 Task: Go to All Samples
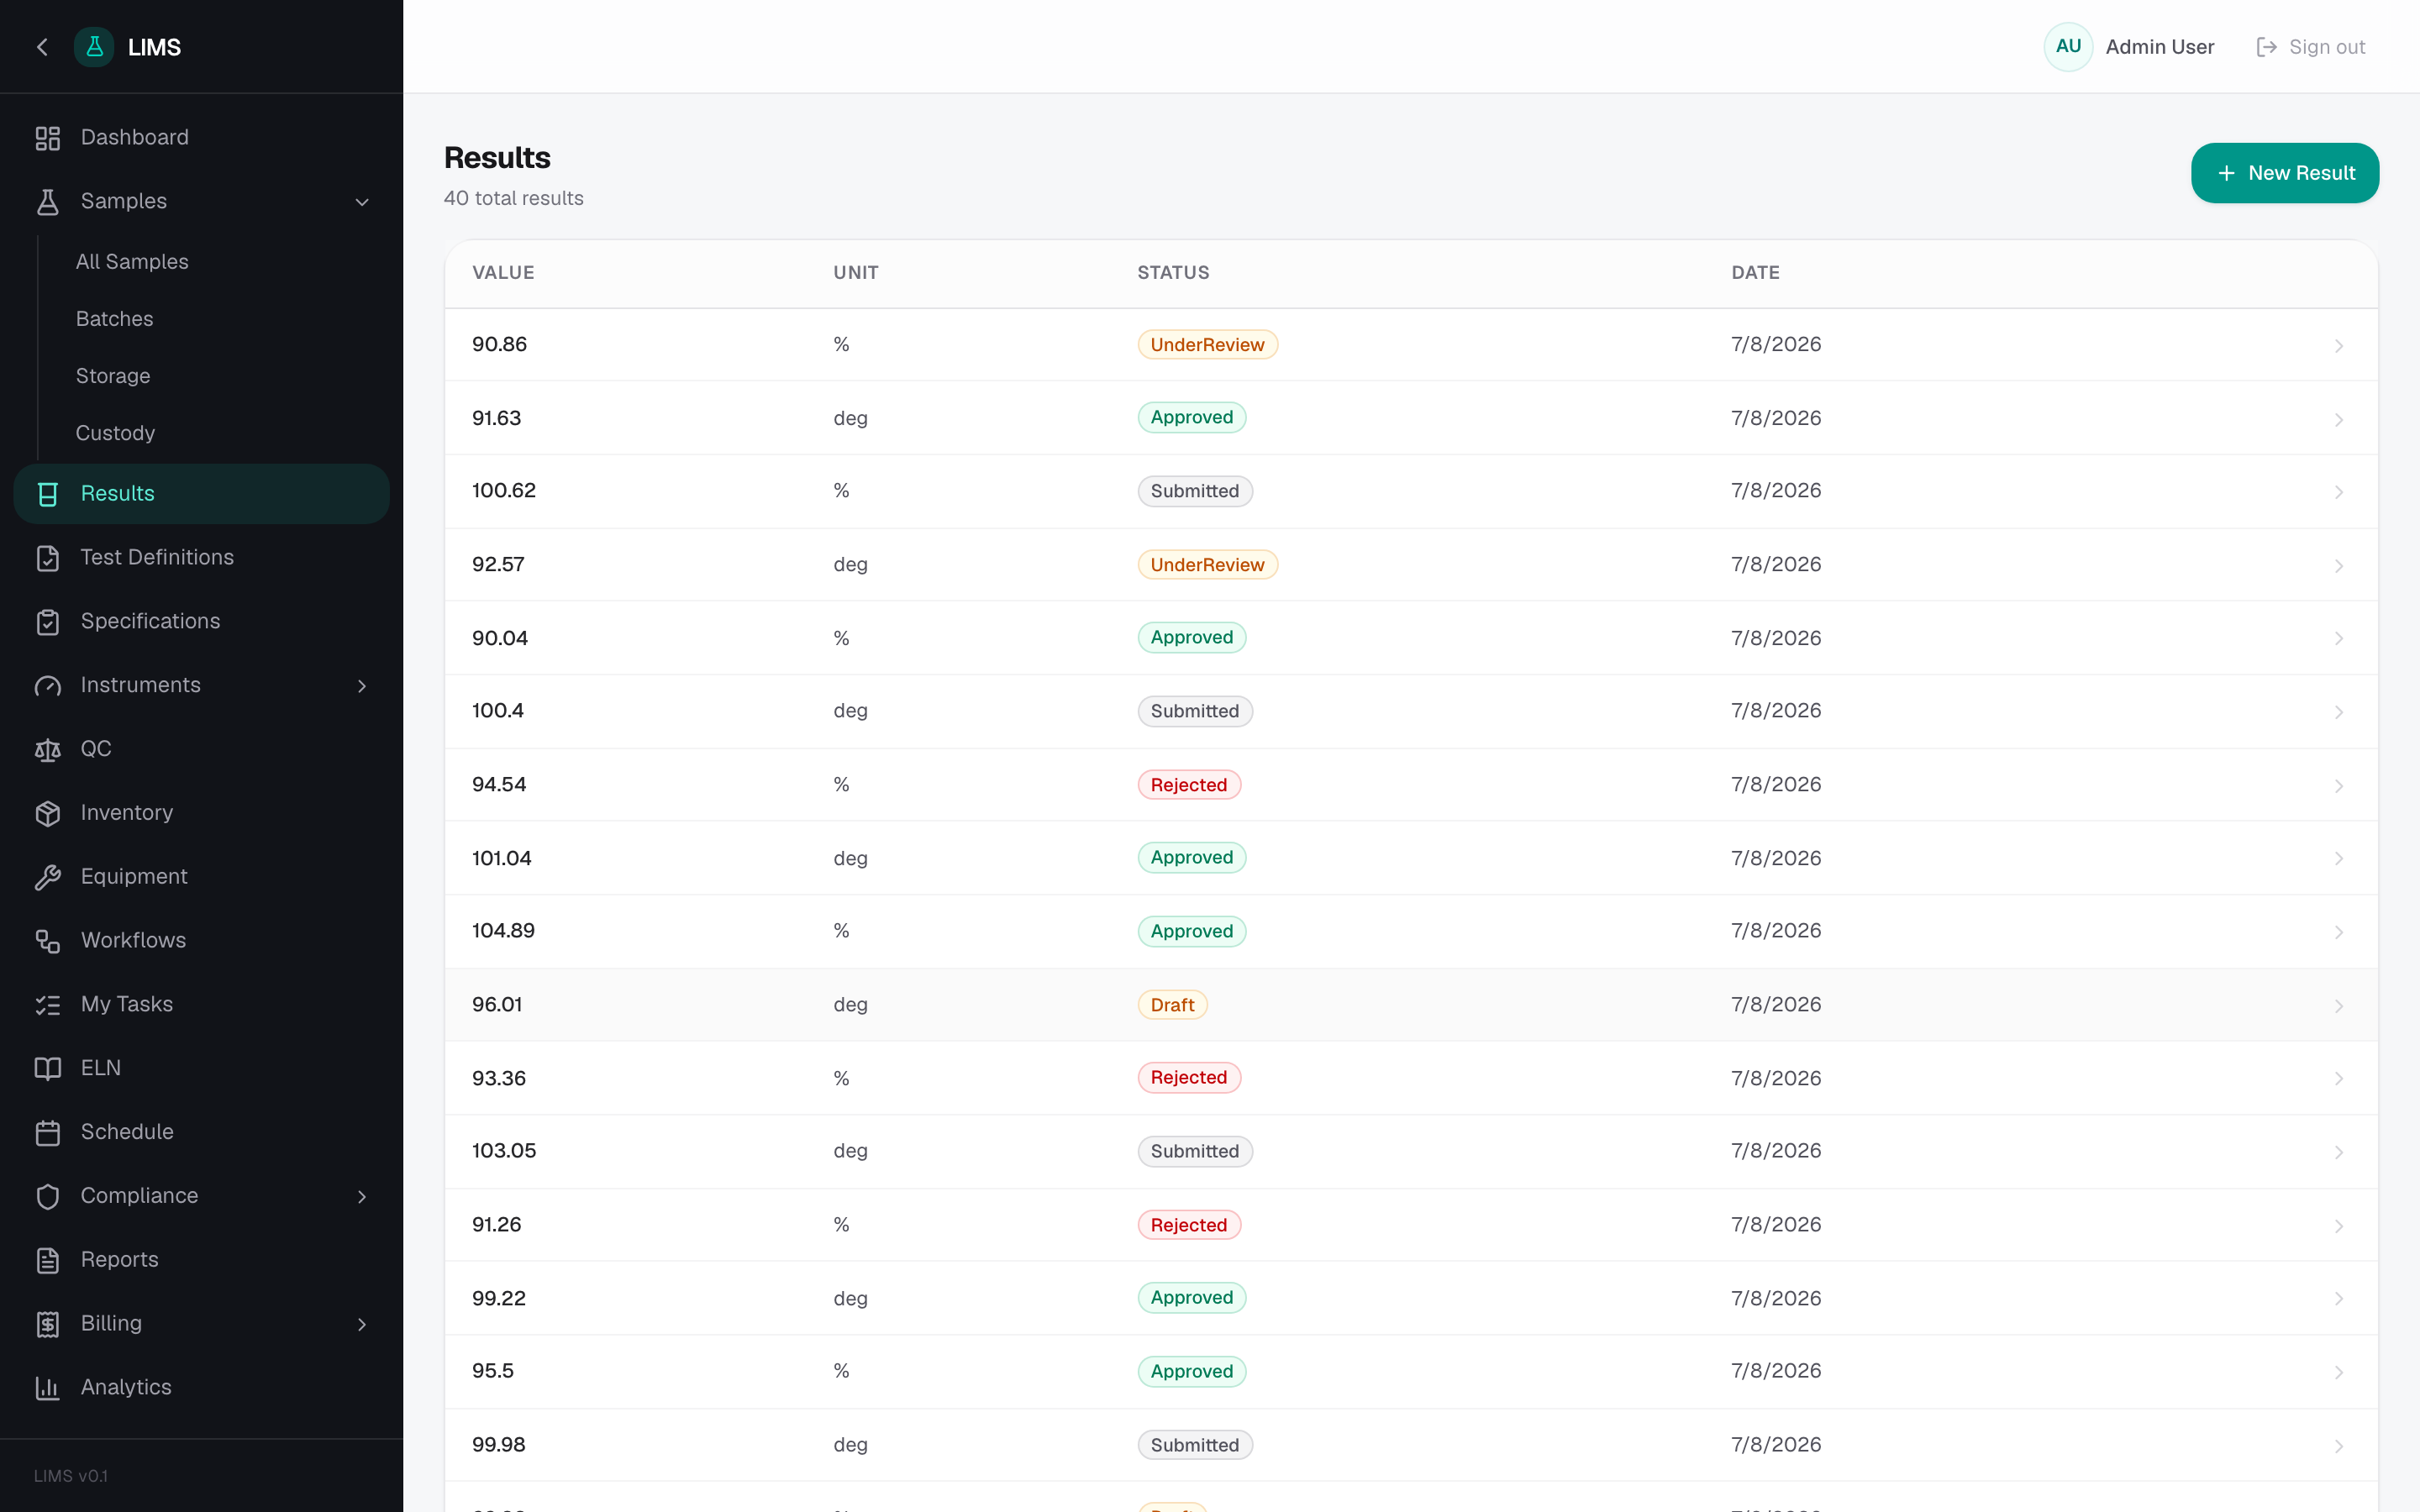(x=132, y=262)
